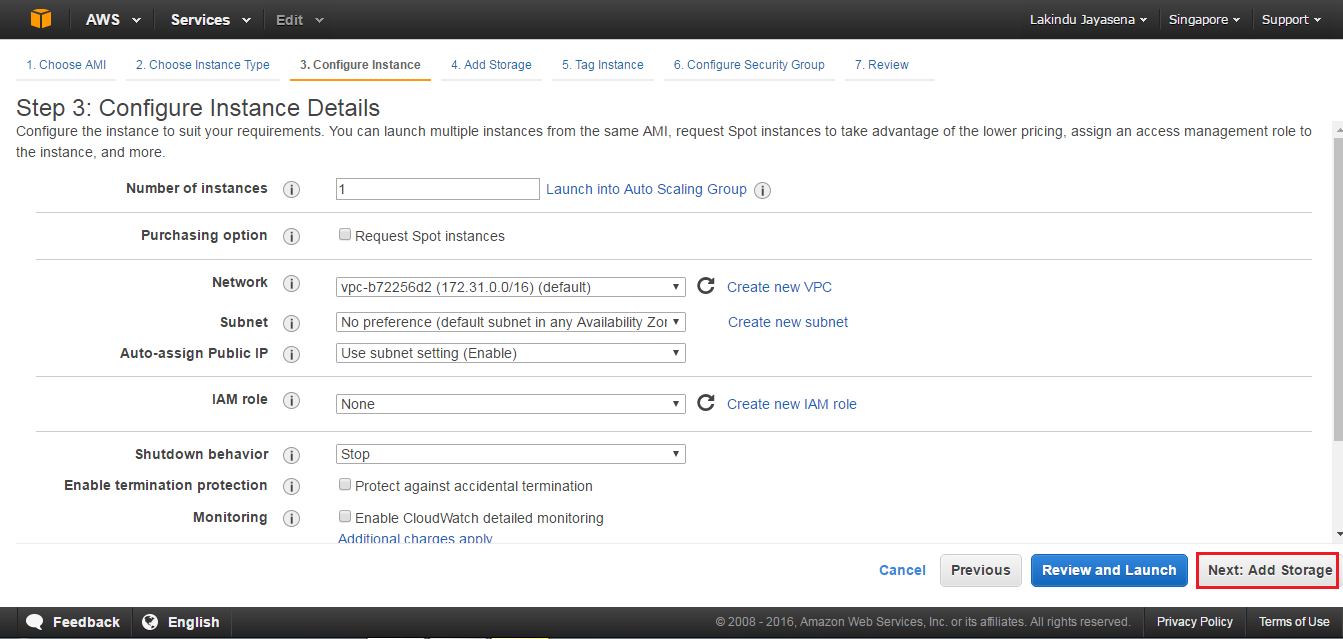
Task: Click Review and Launch button
Action: pos(1109,570)
